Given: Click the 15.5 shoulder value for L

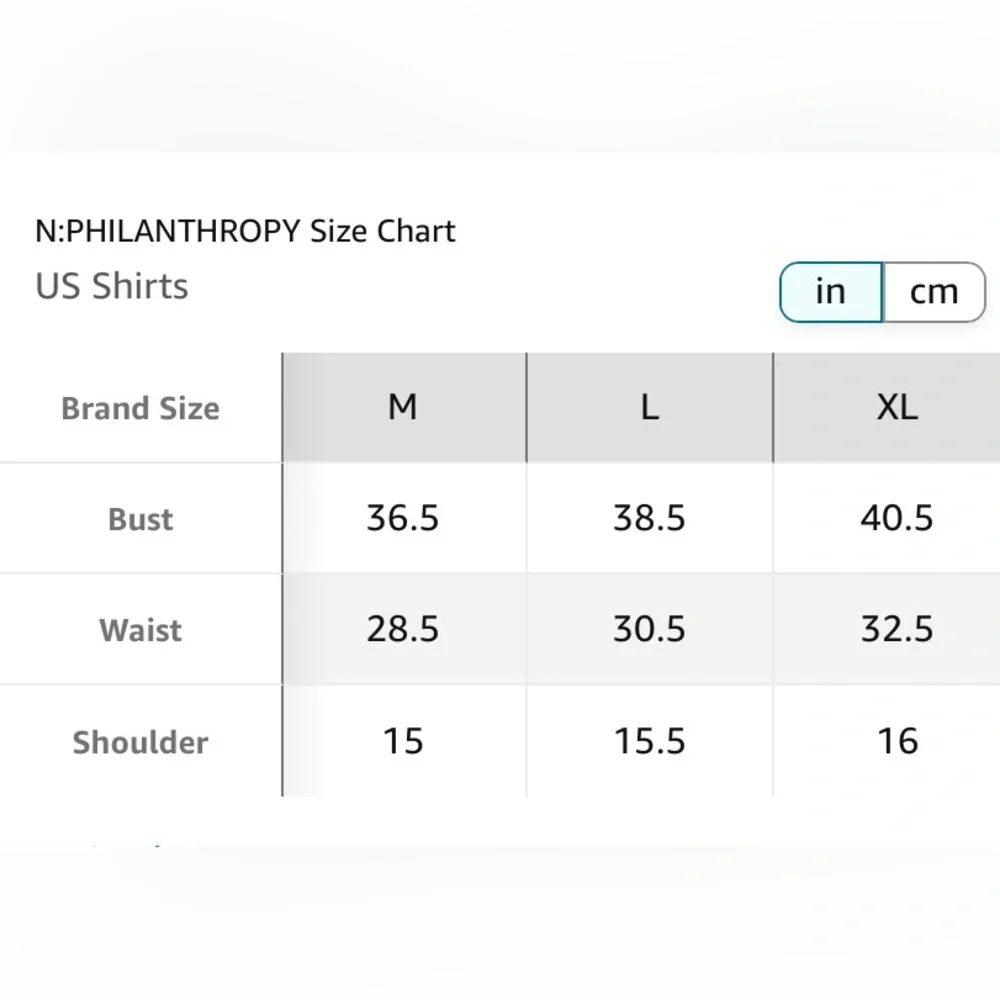Looking at the screenshot, I should pyautogui.click(x=649, y=741).
